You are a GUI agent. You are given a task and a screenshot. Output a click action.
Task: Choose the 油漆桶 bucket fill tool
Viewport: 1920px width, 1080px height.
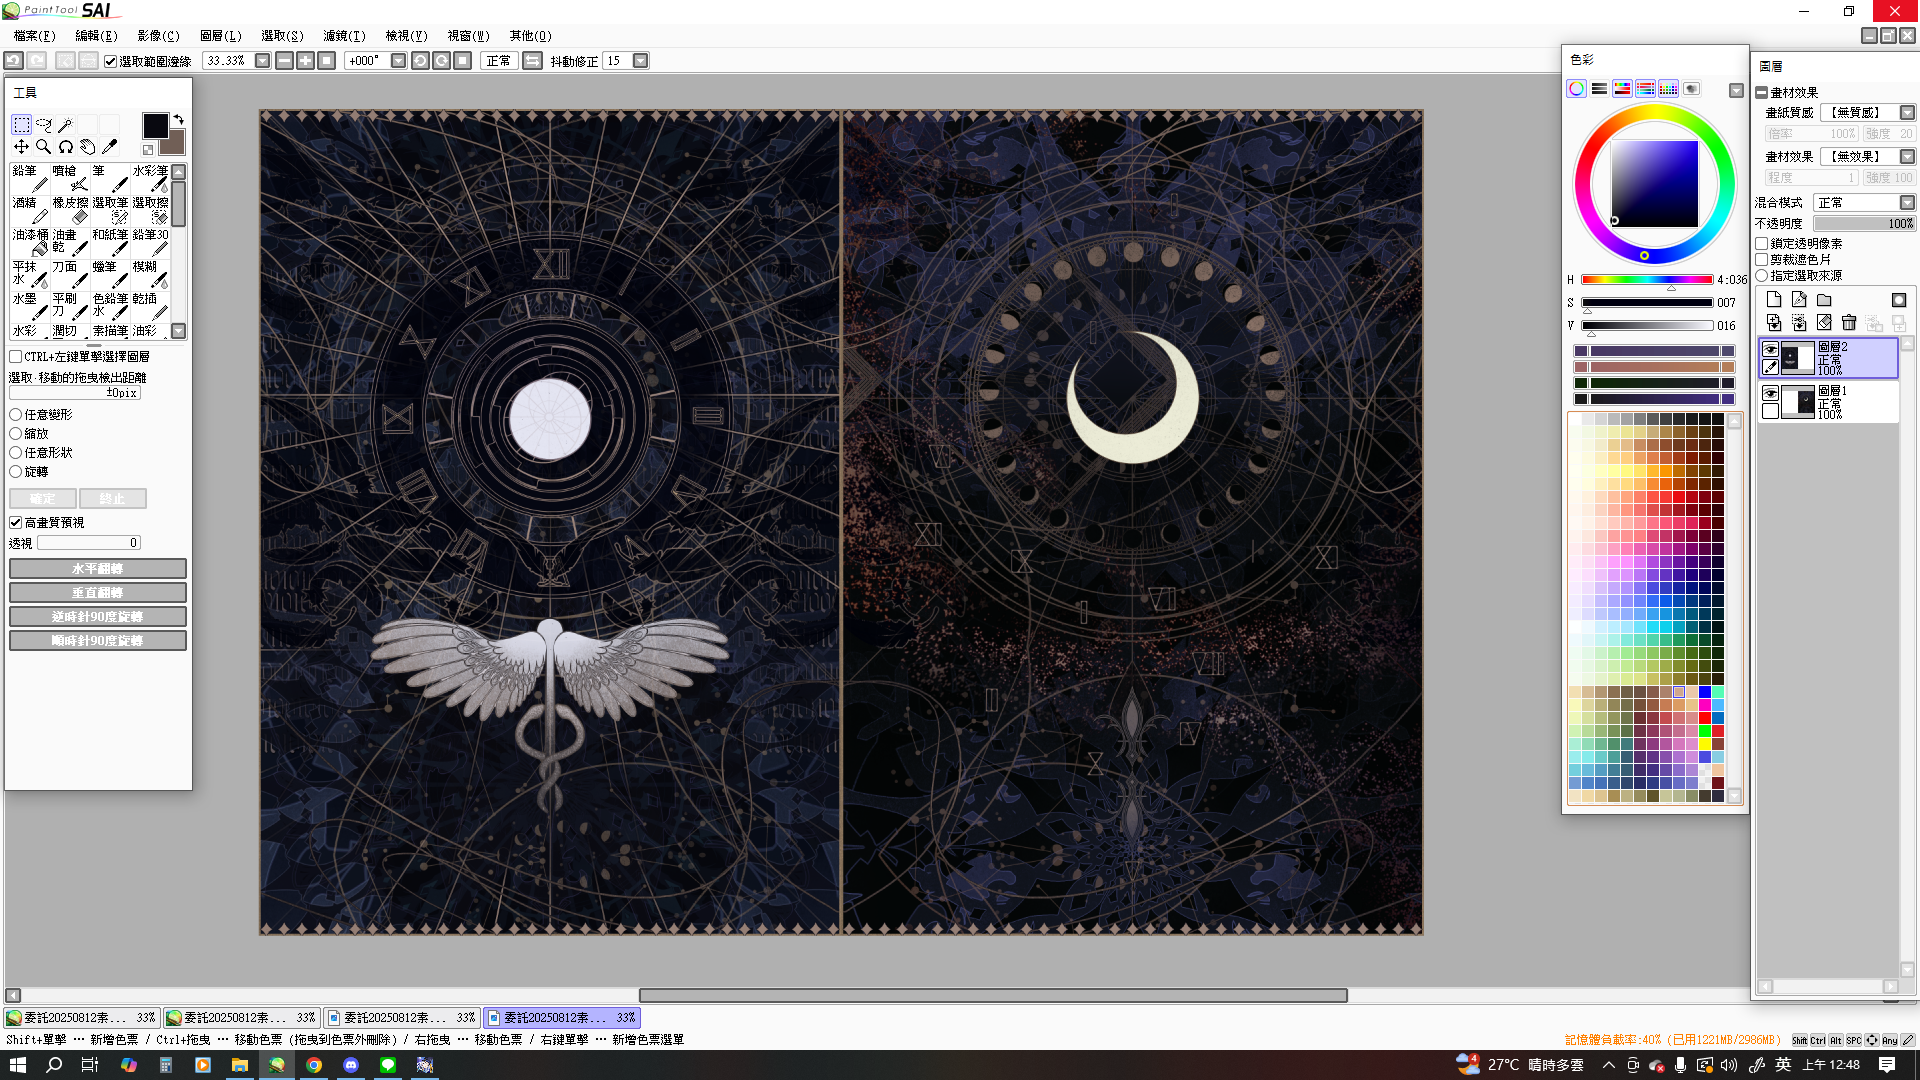tap(30, 242)
